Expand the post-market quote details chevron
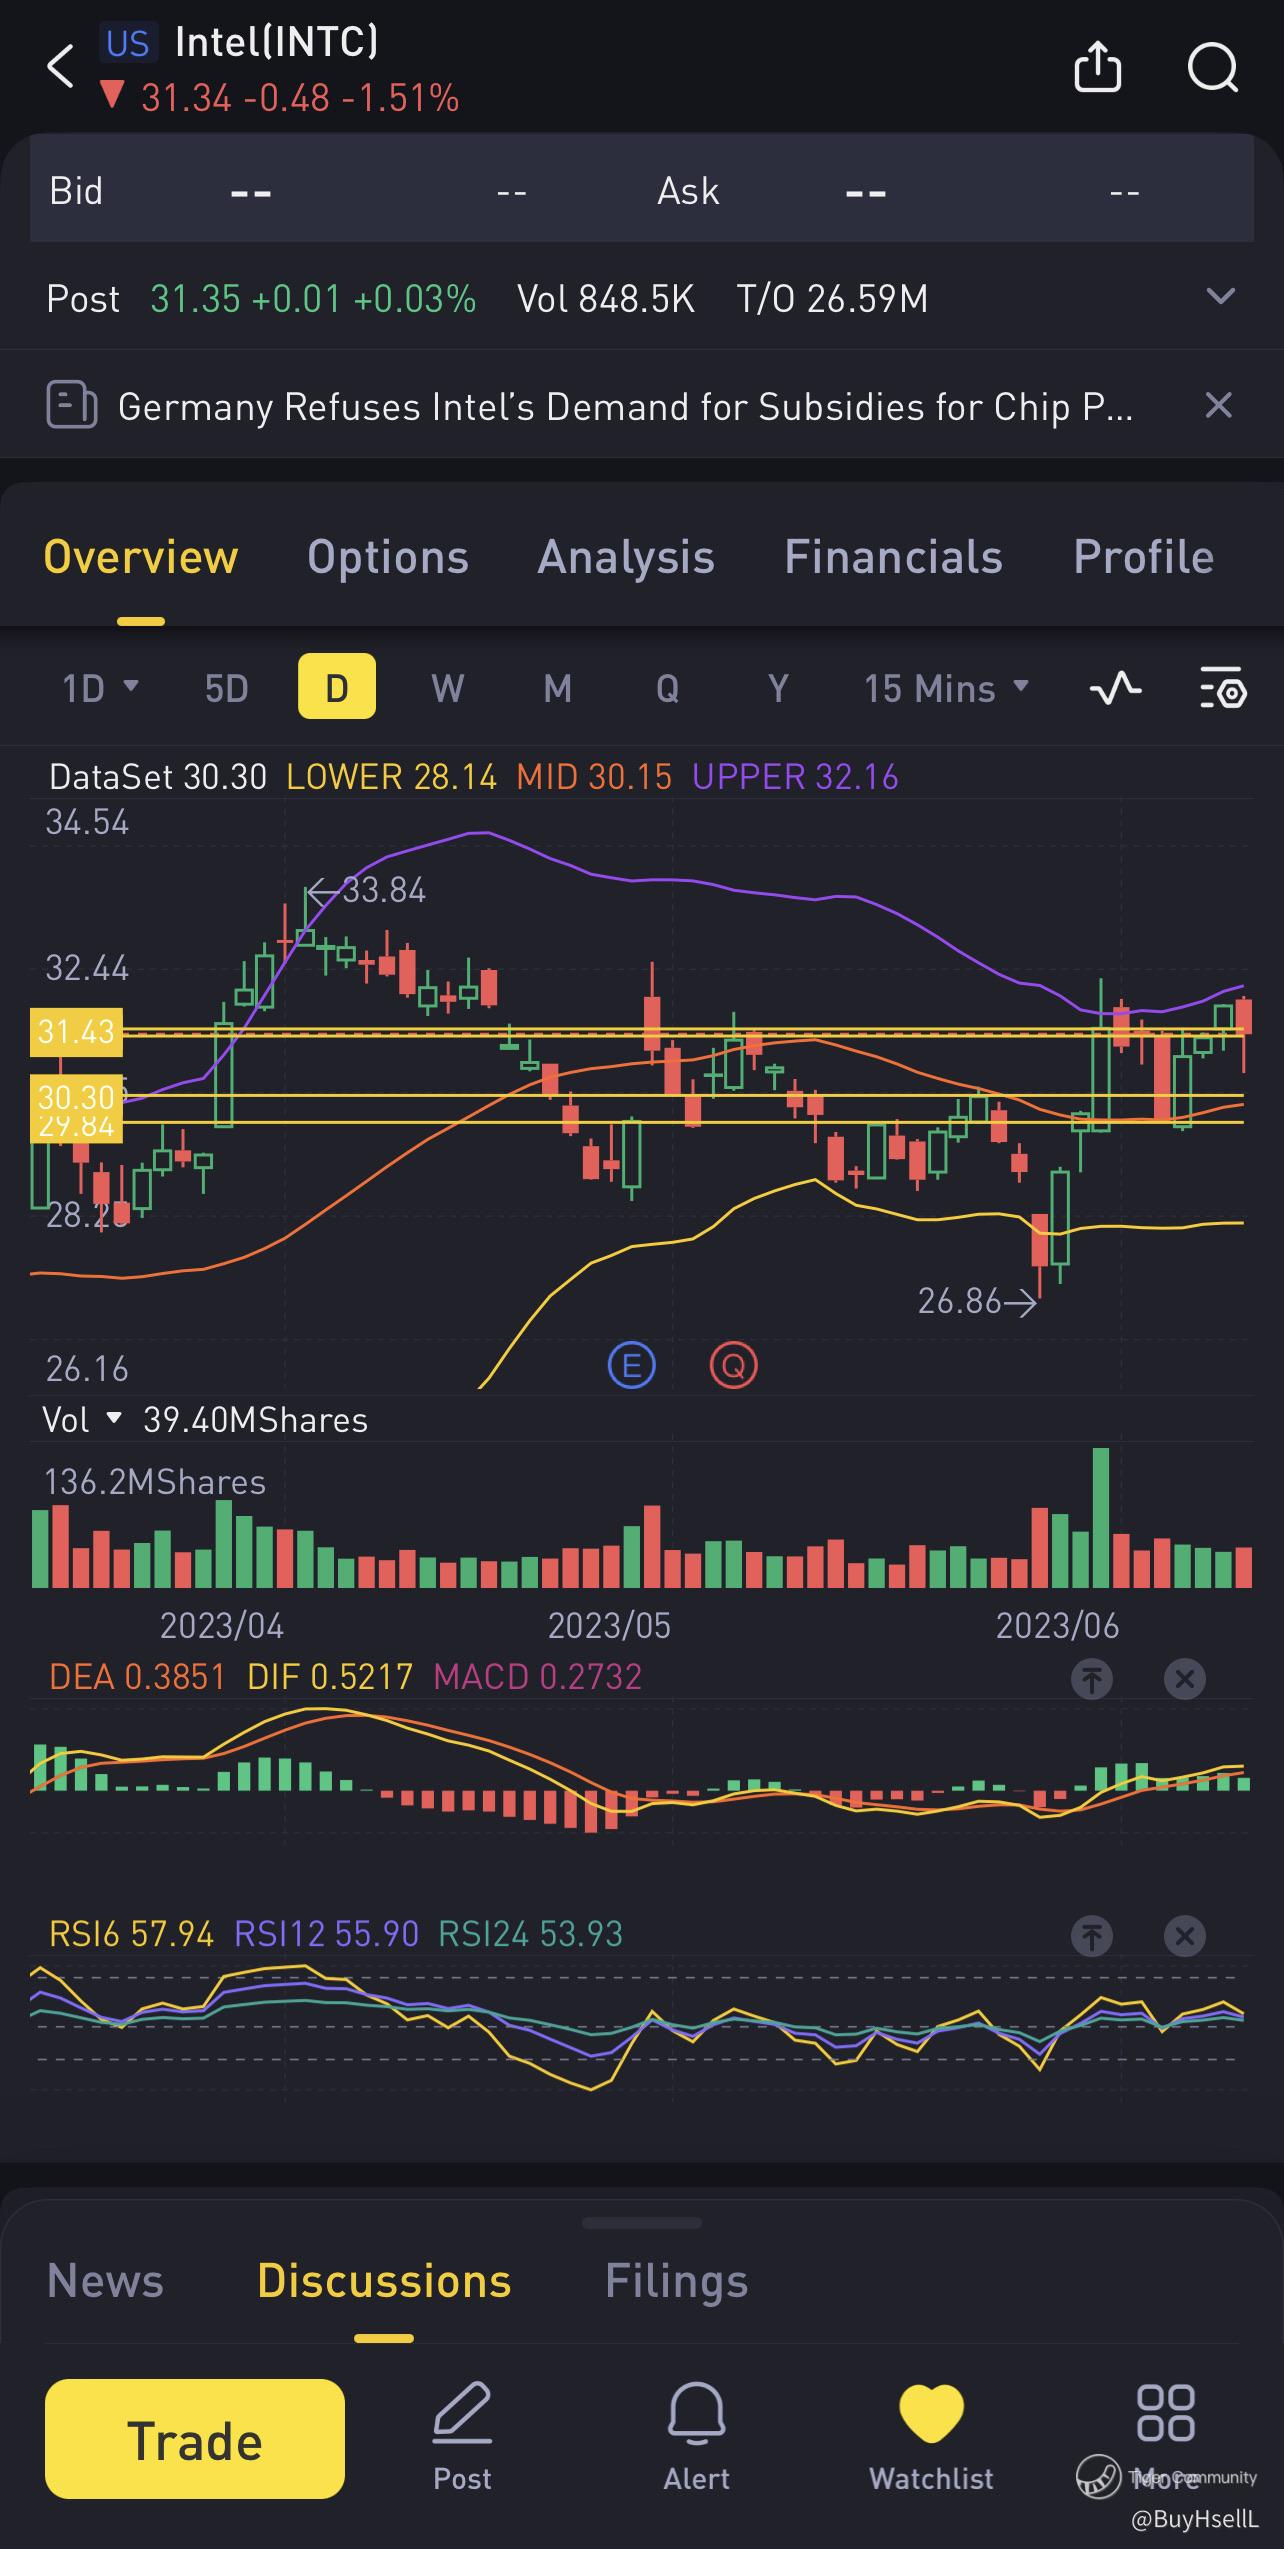The image size is (1284, 2549). pos(1221,297)
